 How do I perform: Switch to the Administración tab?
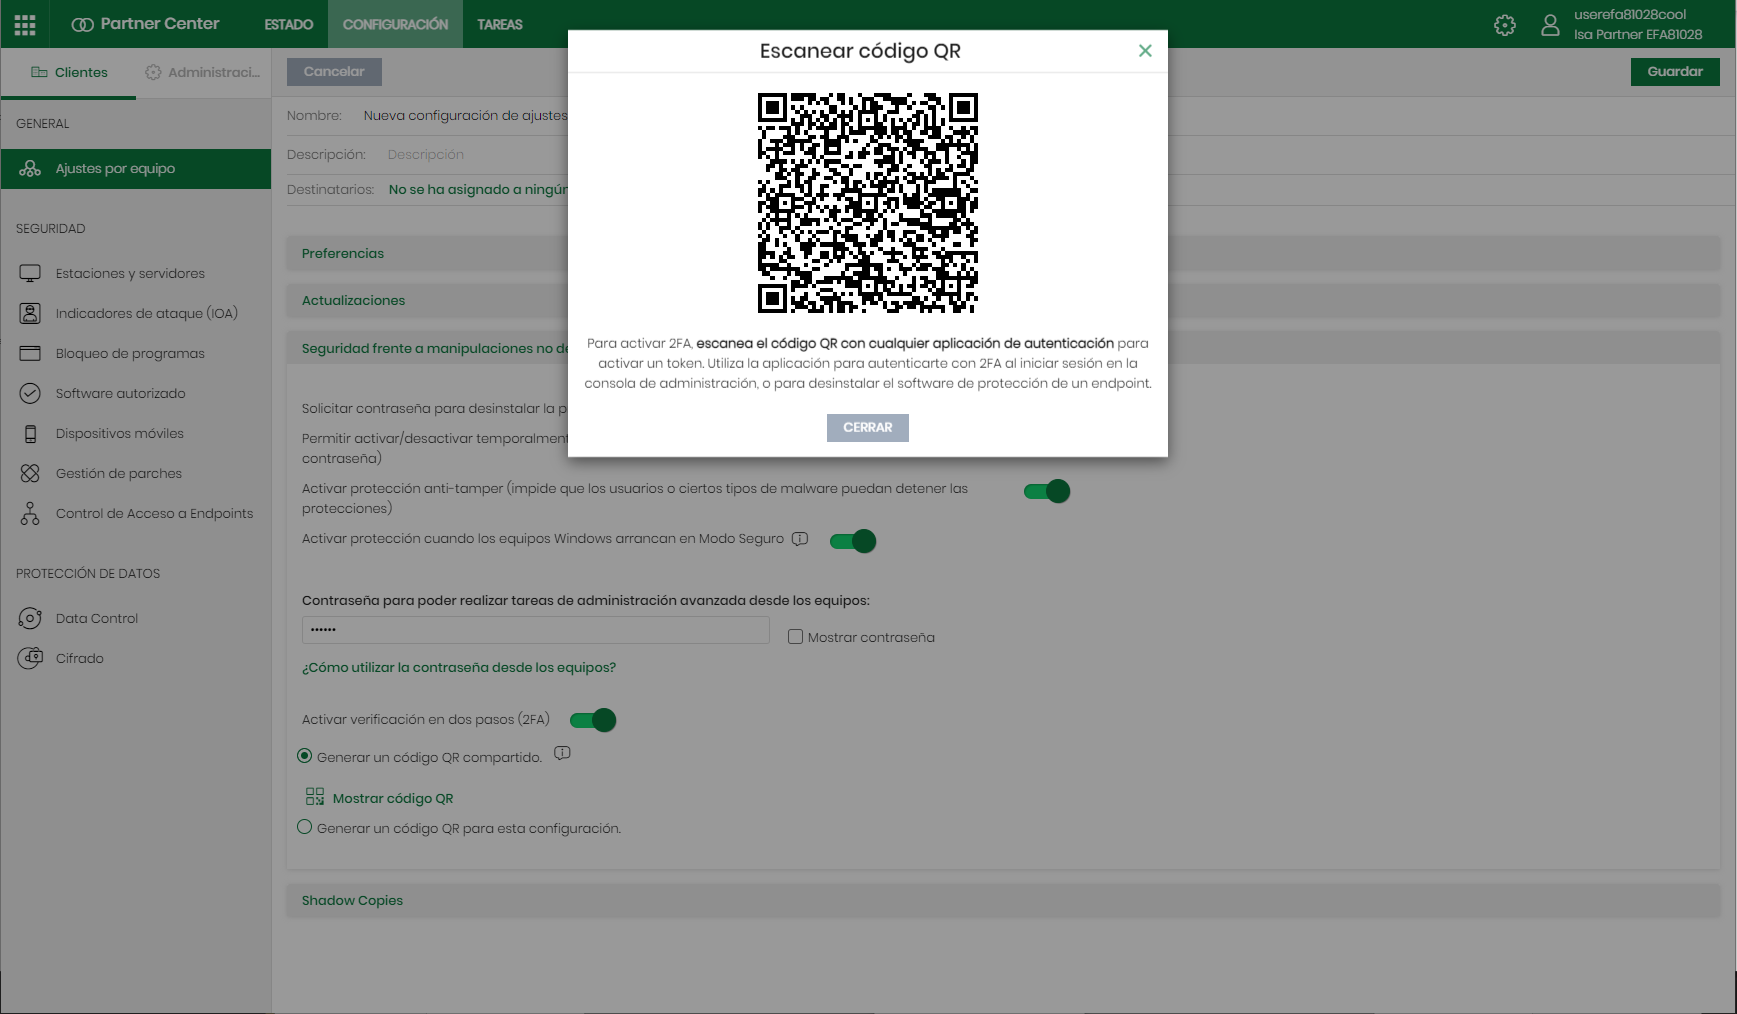pyautogui.click(x=203, y=72)
